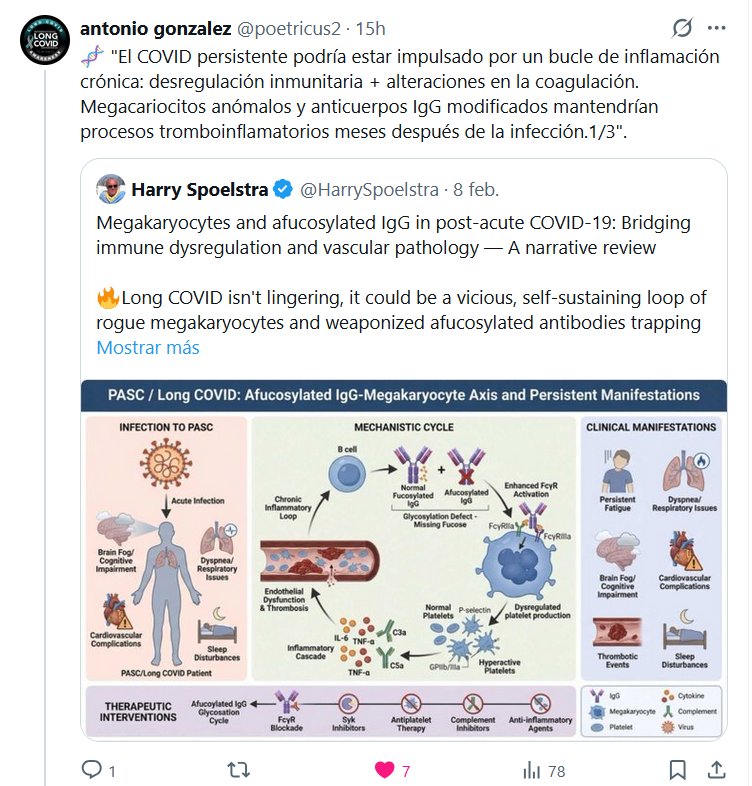Open the @poetricus2 handle link

pyautogui.click(x=289, y=28)
